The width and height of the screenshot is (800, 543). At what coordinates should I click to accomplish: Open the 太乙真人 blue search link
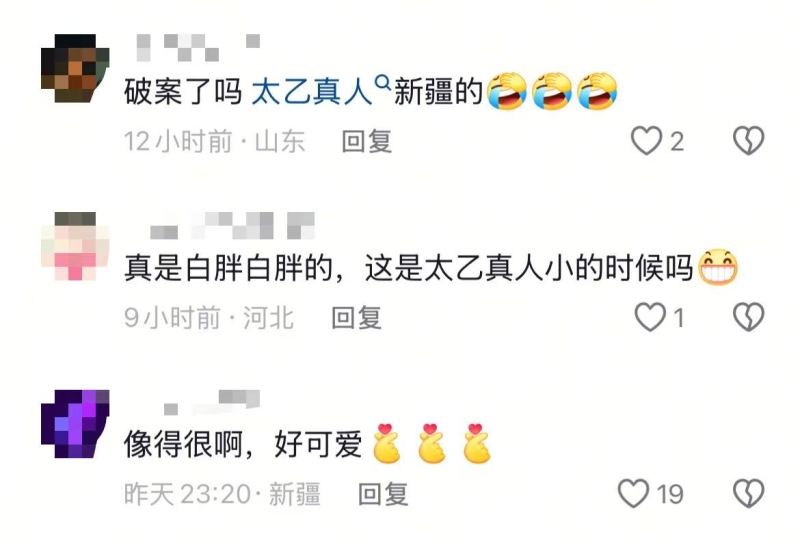[311, 92]
